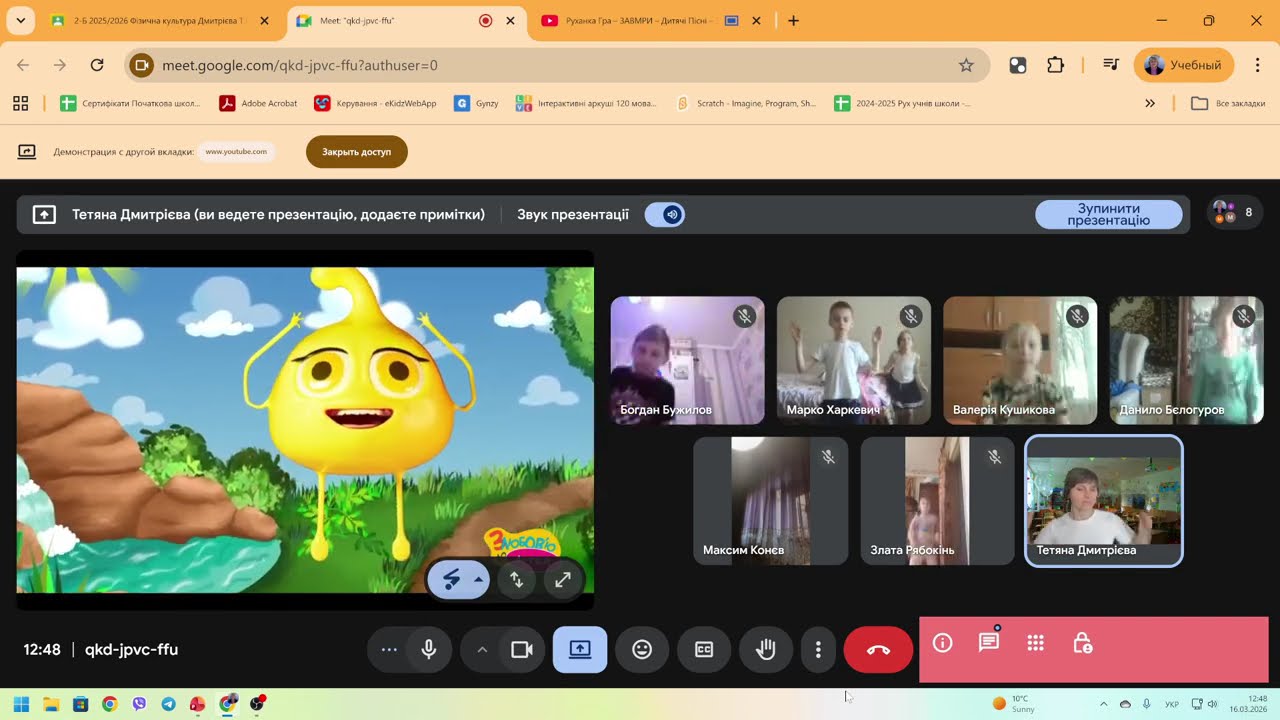The width and height of the screenshot is (1280, 720).
Task: Open Сертифікати Початкова школа bookmark
Action: [131, 103]
